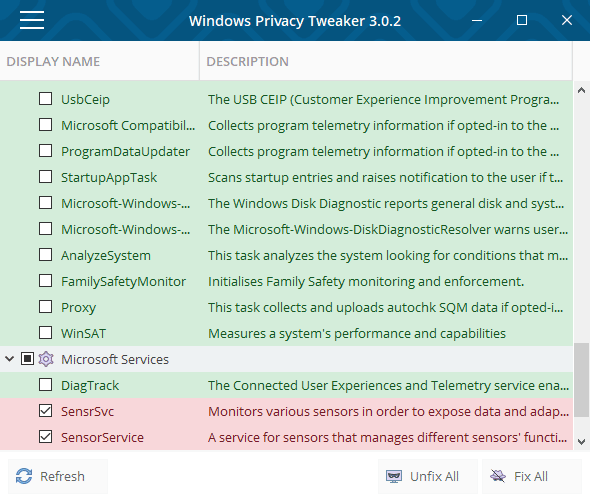Check the Proxy checkbox

tap(46, 307)
